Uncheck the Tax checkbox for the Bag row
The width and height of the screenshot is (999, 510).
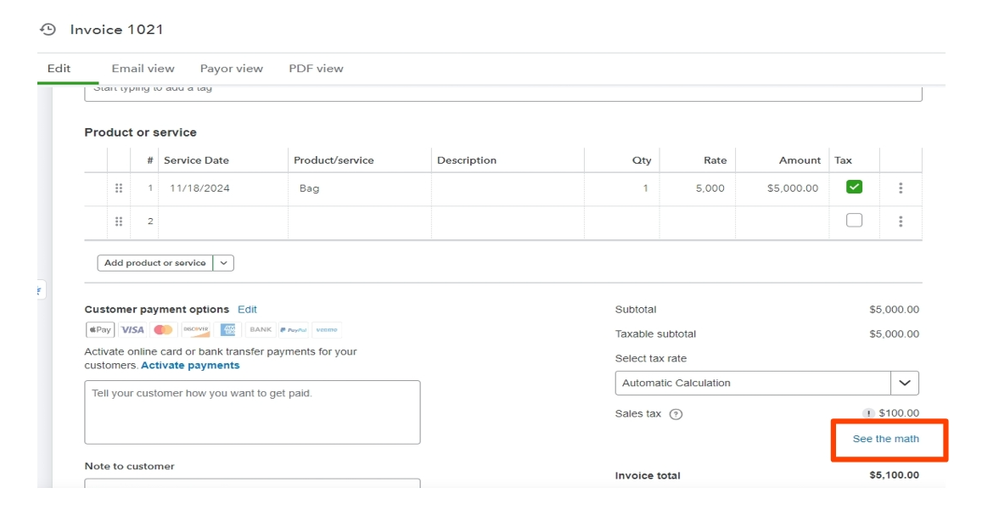click(x=854, y=187)
